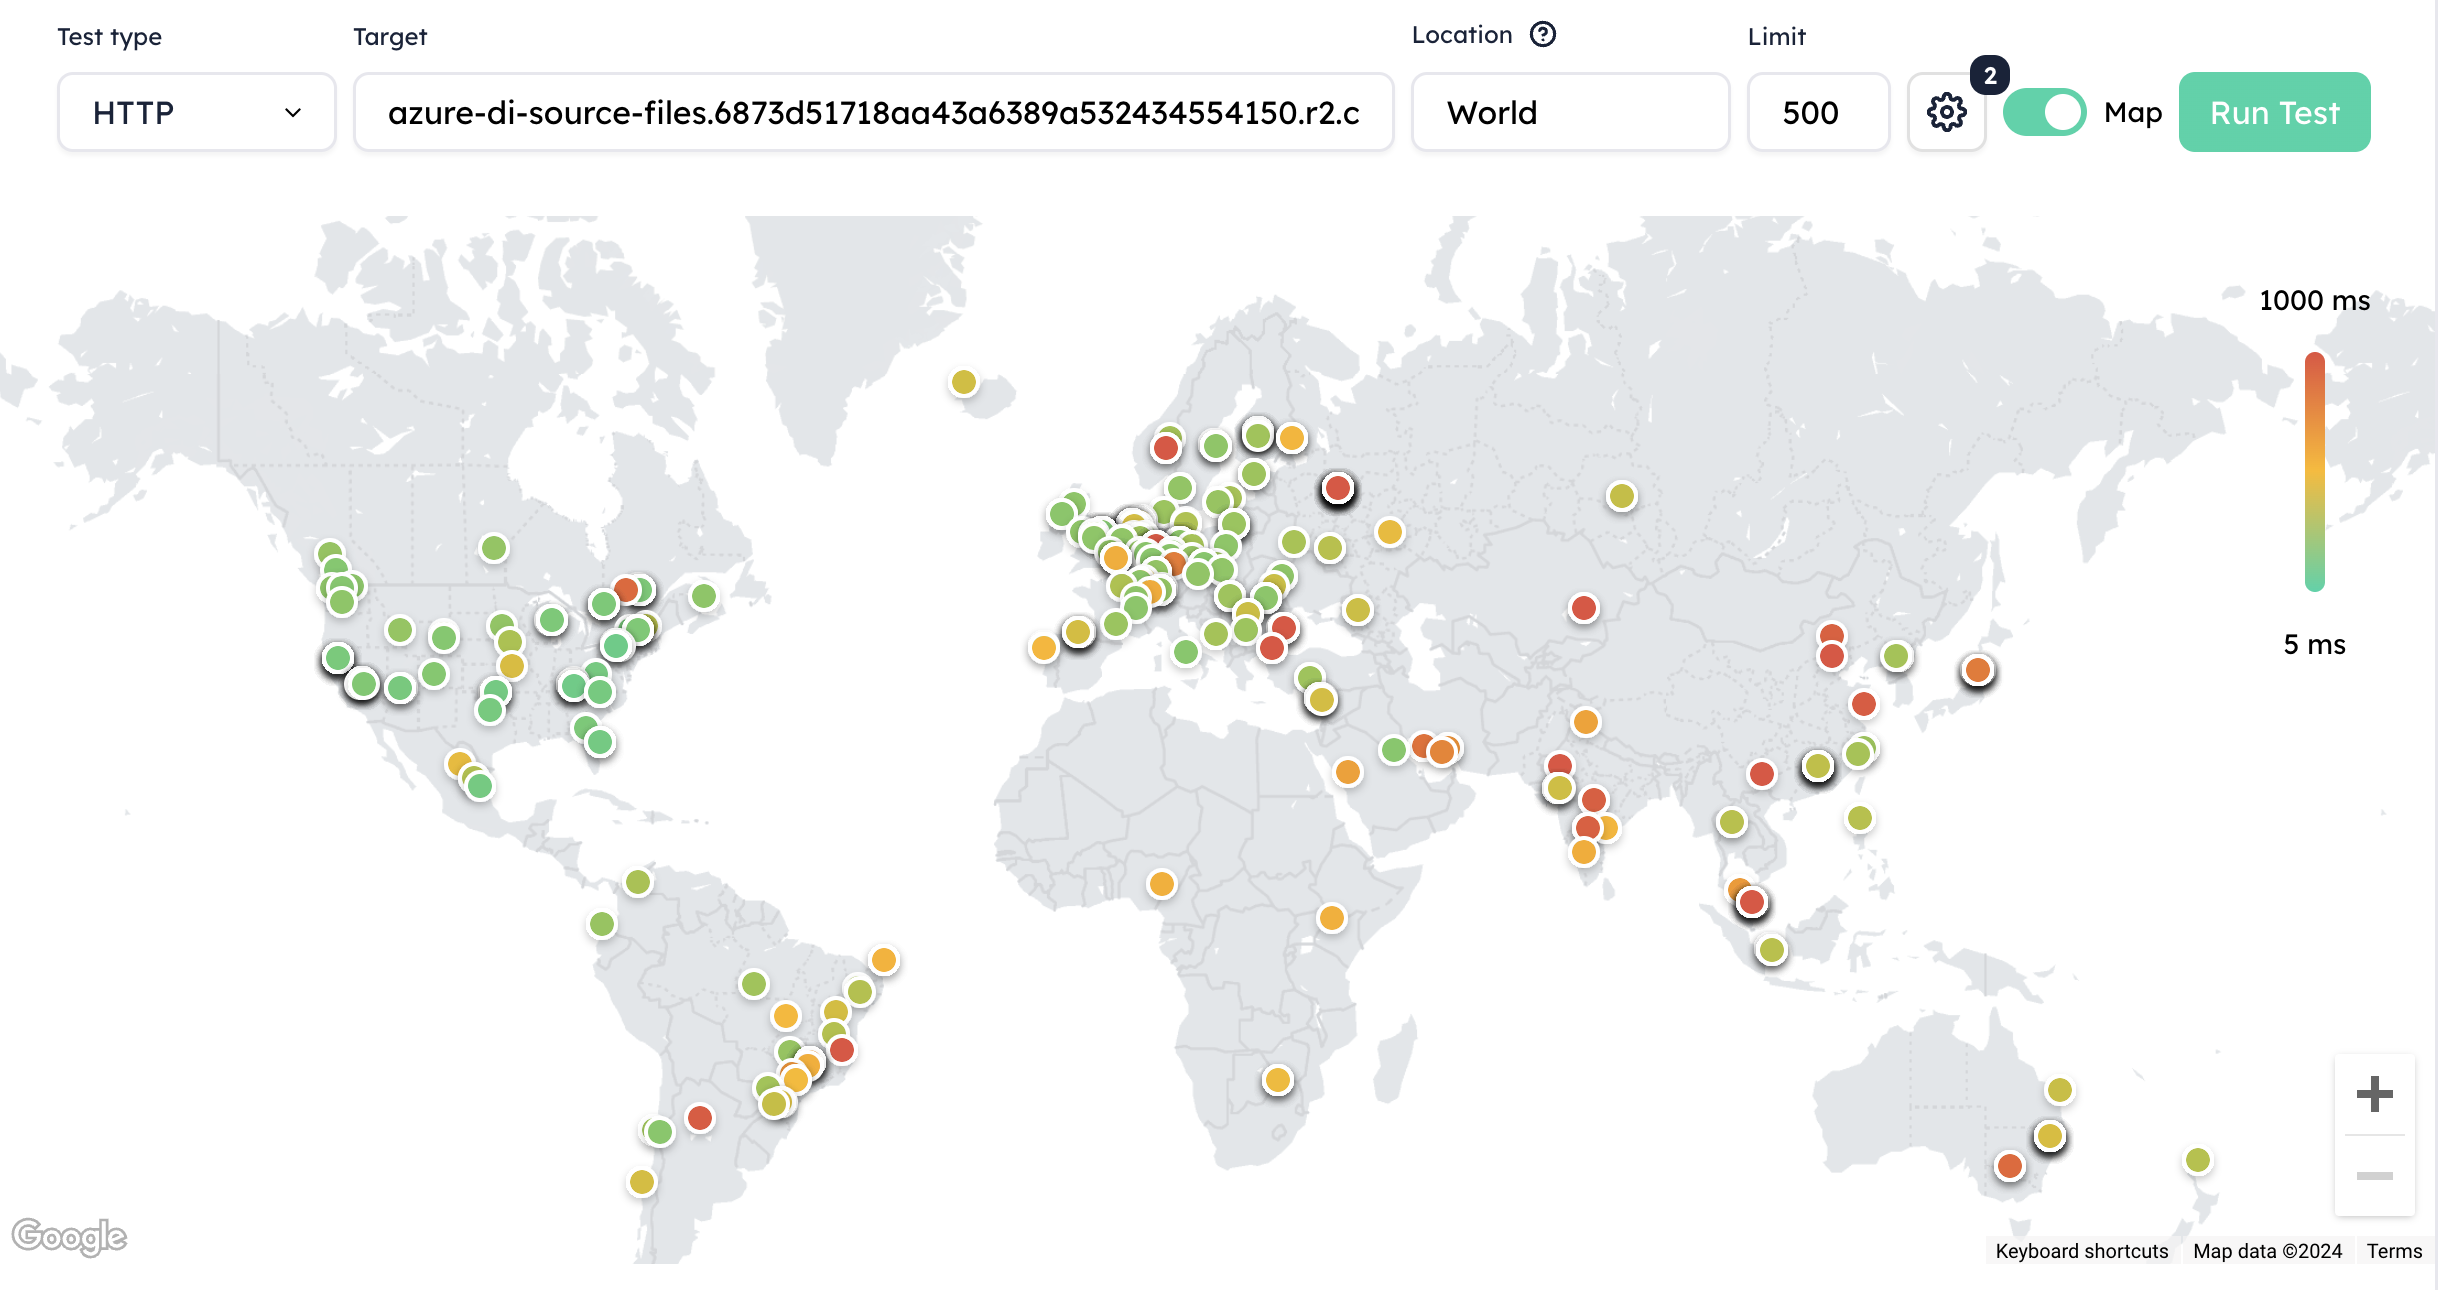Toggle the Map view switch off
2438x1290 pixels.
[x=2044, y=112]
